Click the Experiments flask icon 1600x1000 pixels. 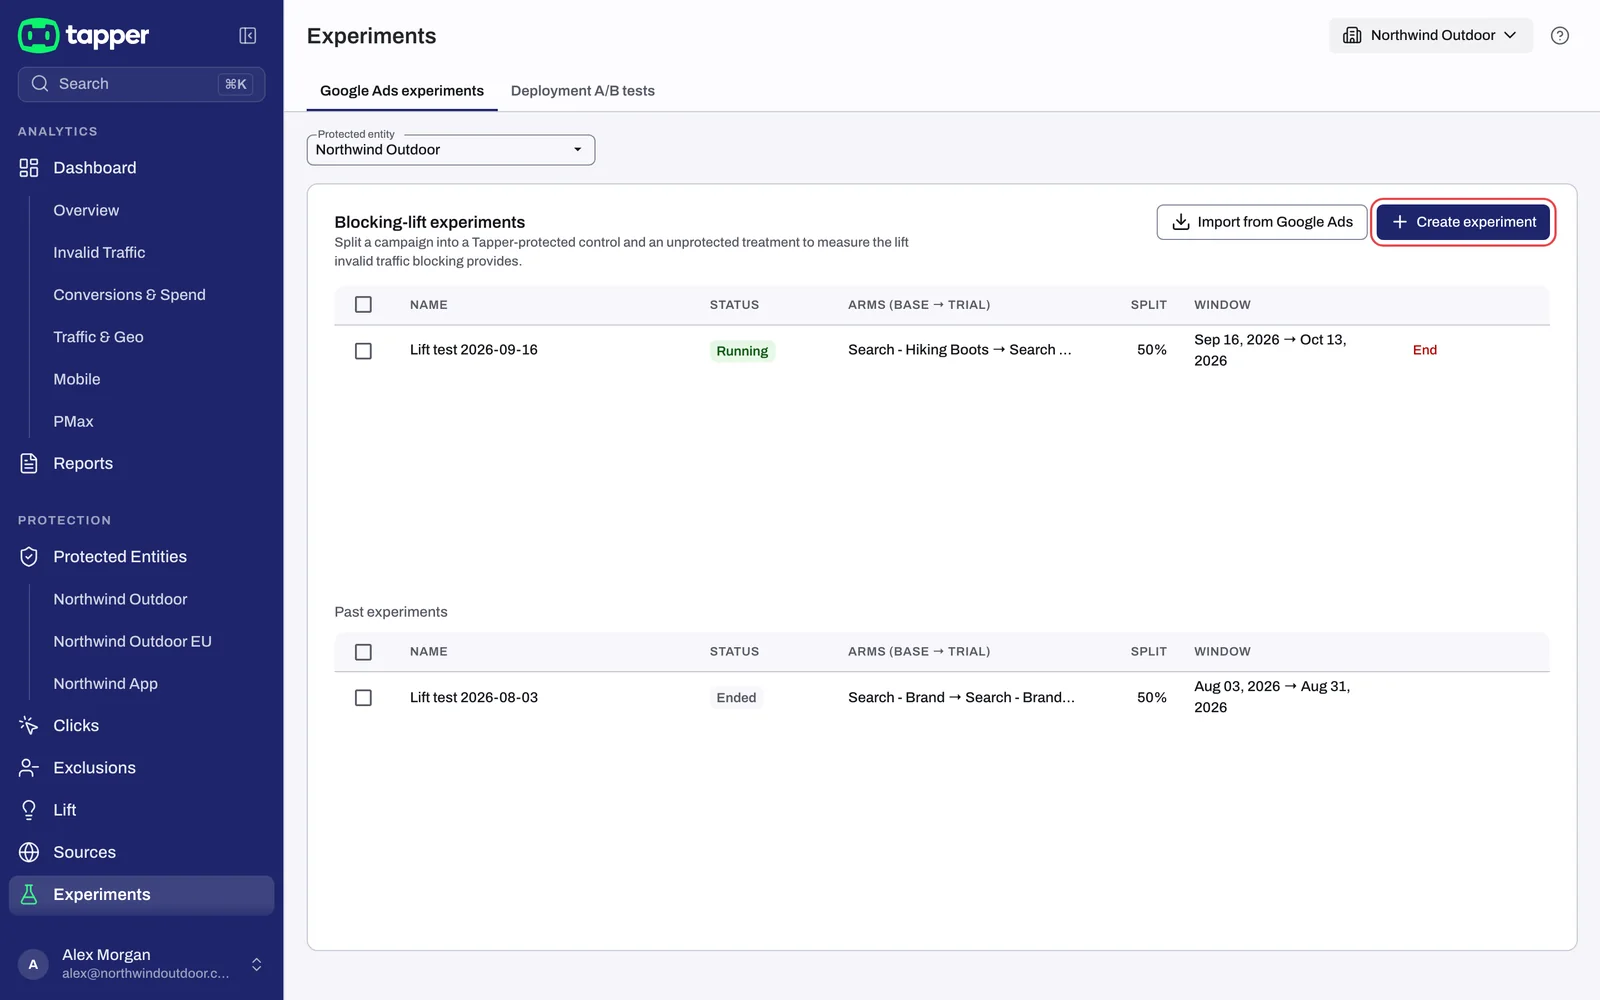(29, 894)
